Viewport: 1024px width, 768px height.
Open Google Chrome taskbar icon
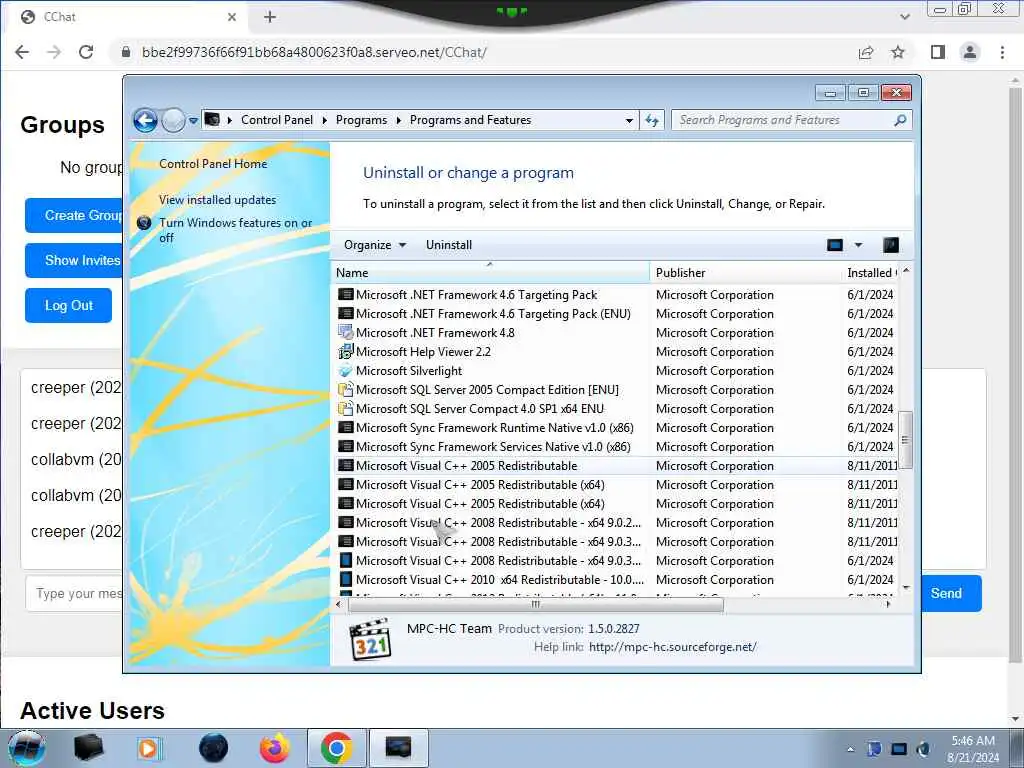click(336, 748)
